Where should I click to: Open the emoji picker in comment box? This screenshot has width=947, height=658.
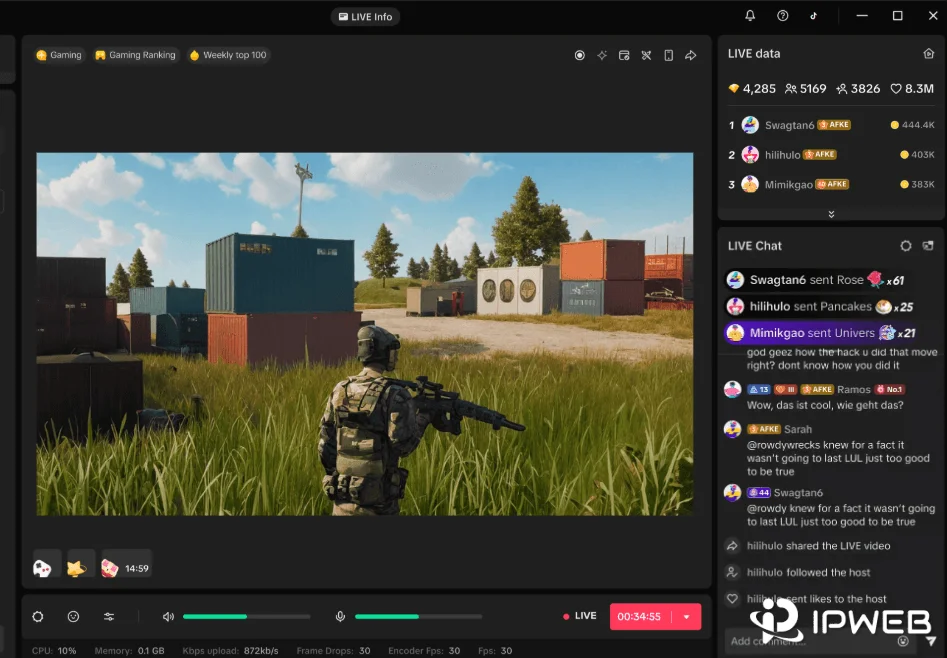click(x=904, y=641)
